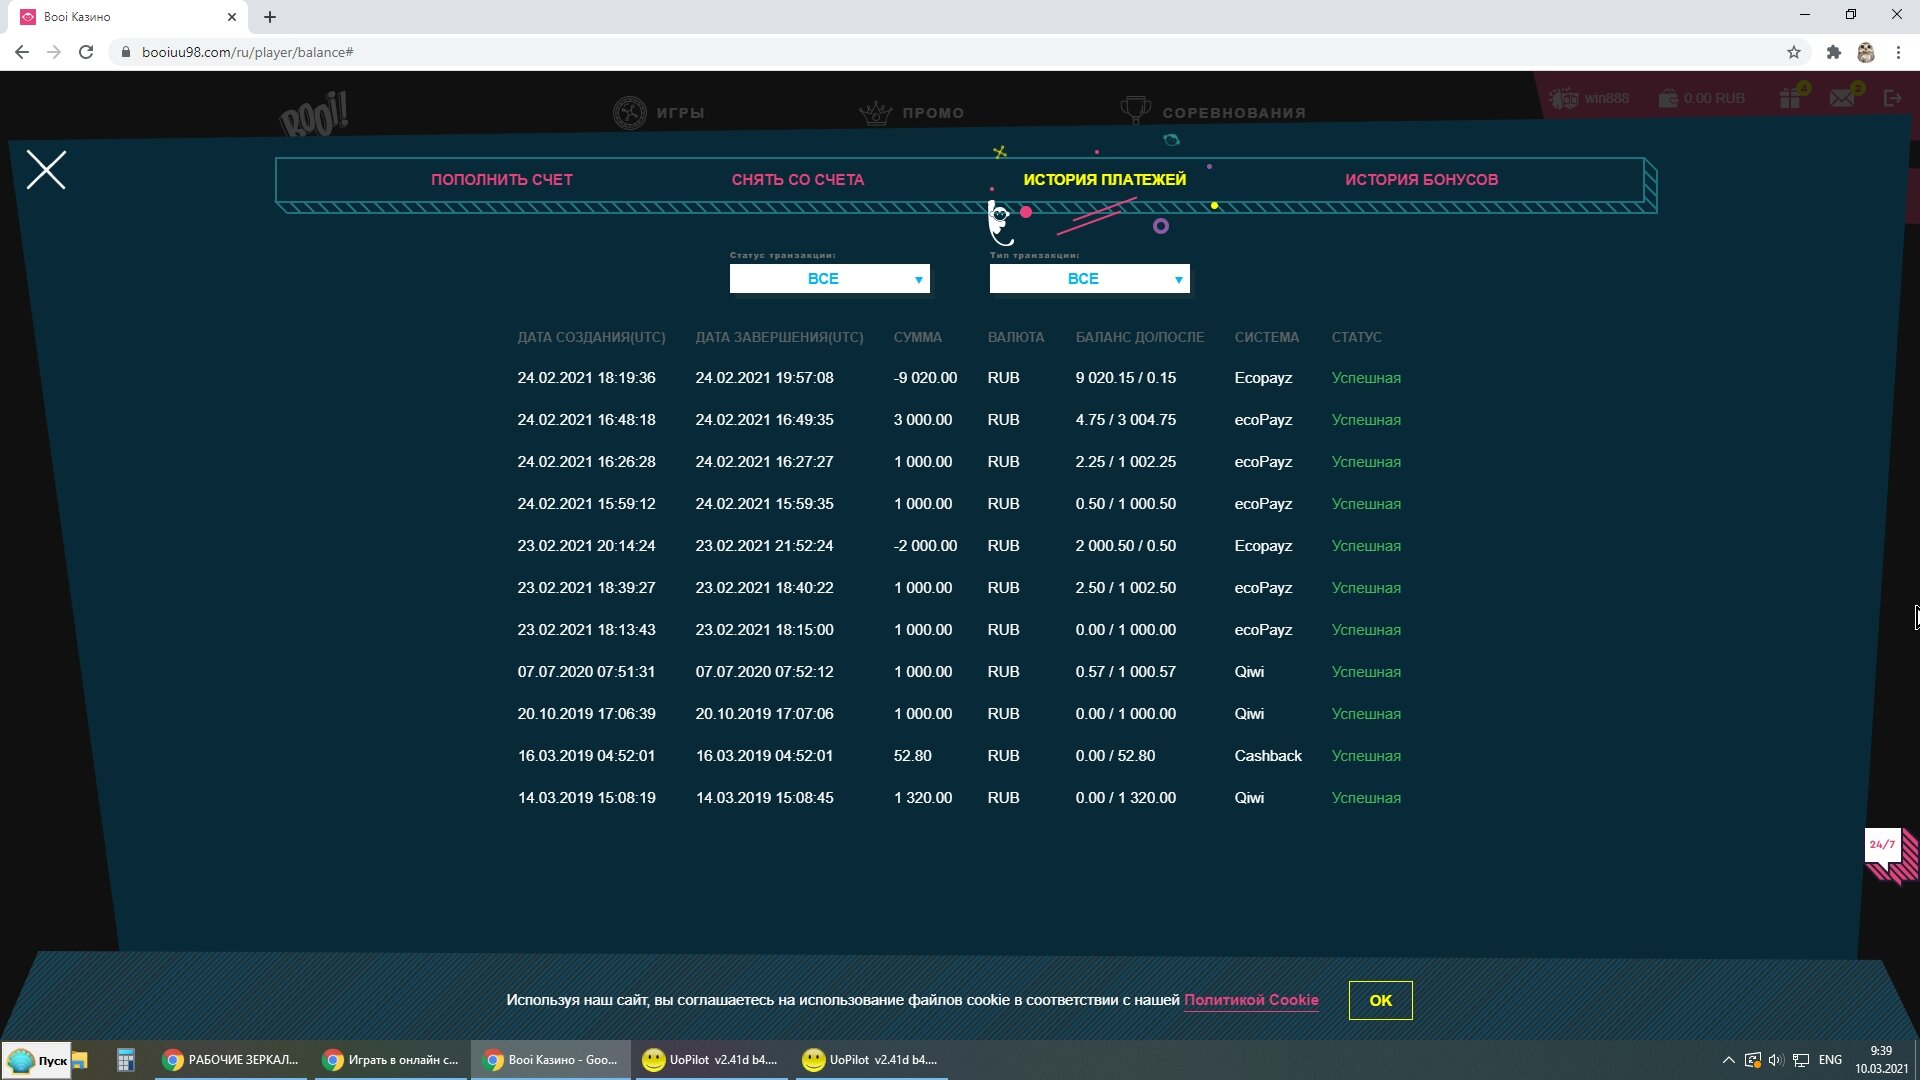Click the system tray volume icon
The width and height of the screenshot is (1920, 1080).
pos(1776,1060)
